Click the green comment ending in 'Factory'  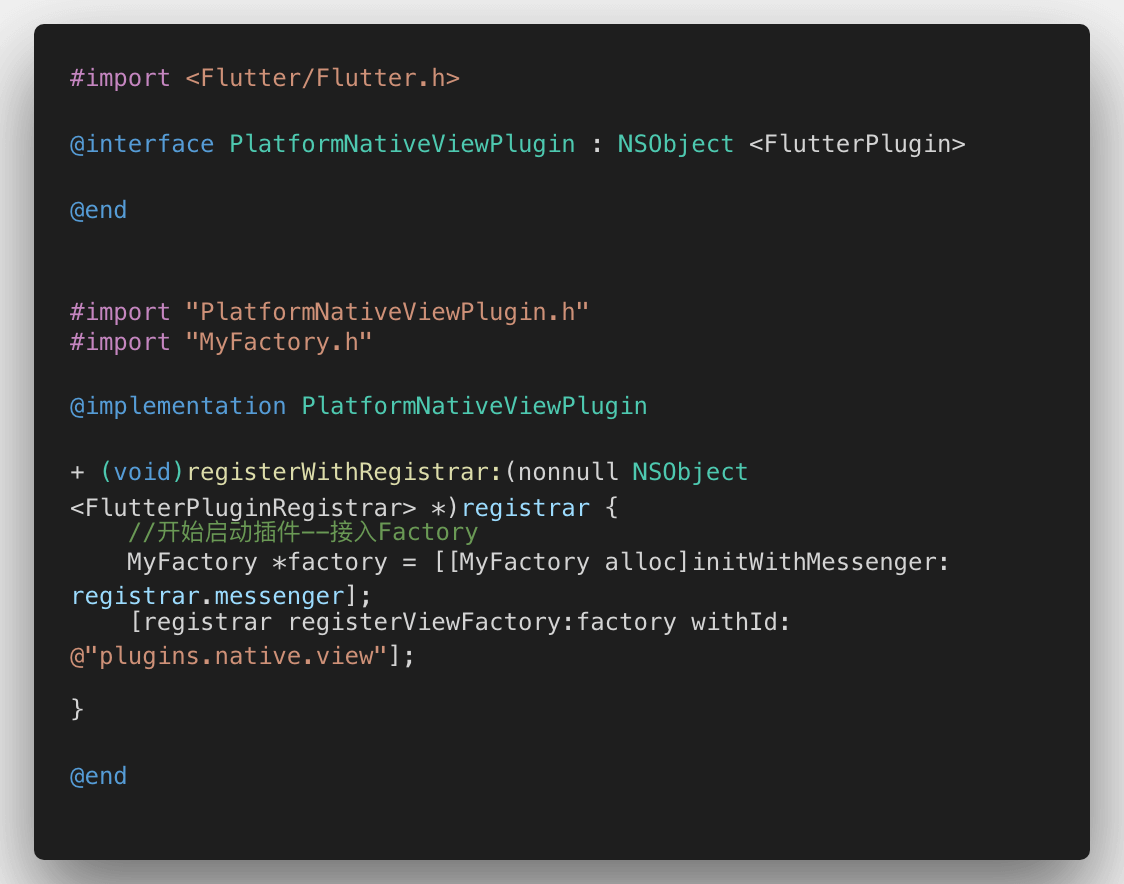click(x=303, y=532)
